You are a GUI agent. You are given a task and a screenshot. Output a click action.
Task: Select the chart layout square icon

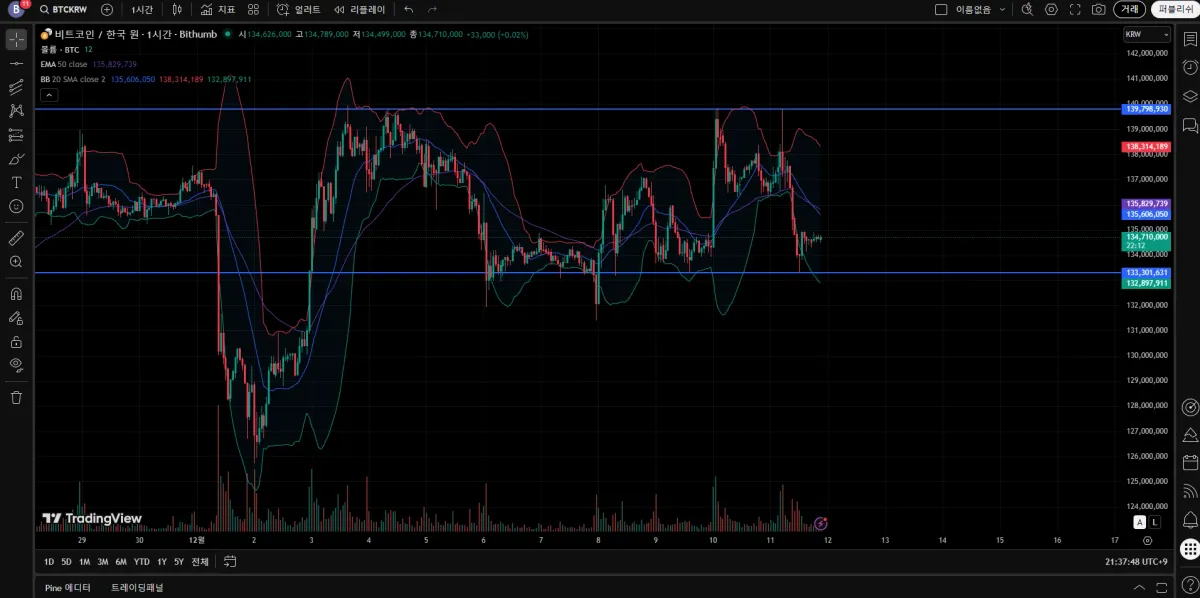(941, 9)
